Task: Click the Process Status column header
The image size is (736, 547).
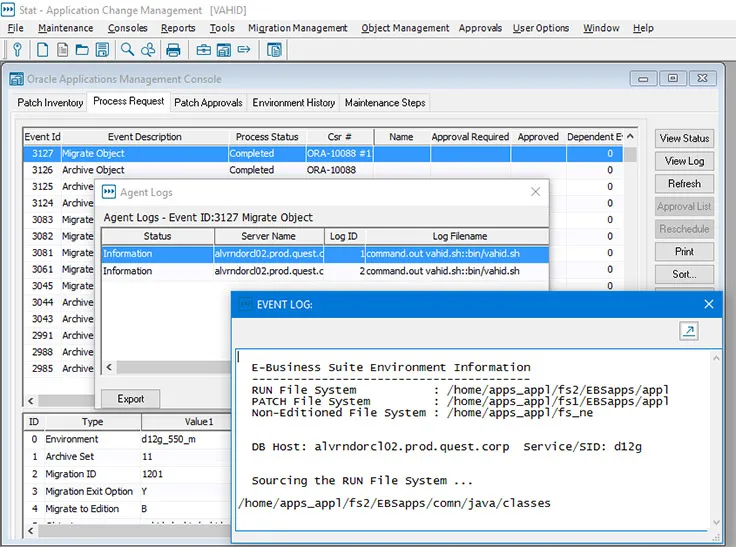Action: (x=267, y=137)
